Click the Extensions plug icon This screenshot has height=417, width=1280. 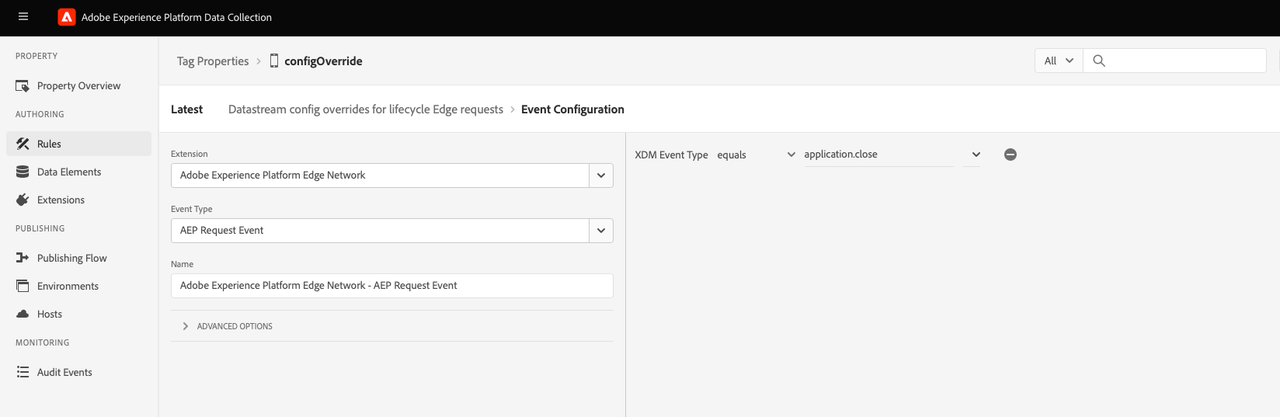(x=23, y=200)
